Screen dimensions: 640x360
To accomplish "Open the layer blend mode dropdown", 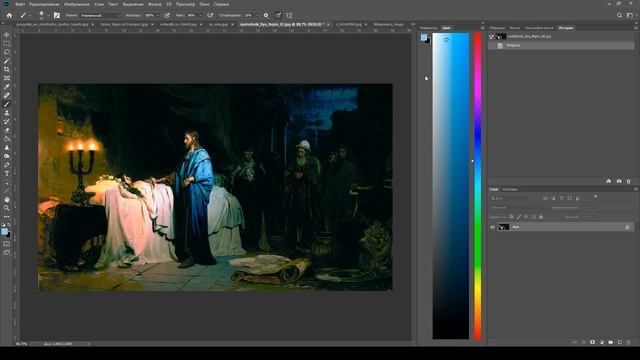I will (518, 208).
